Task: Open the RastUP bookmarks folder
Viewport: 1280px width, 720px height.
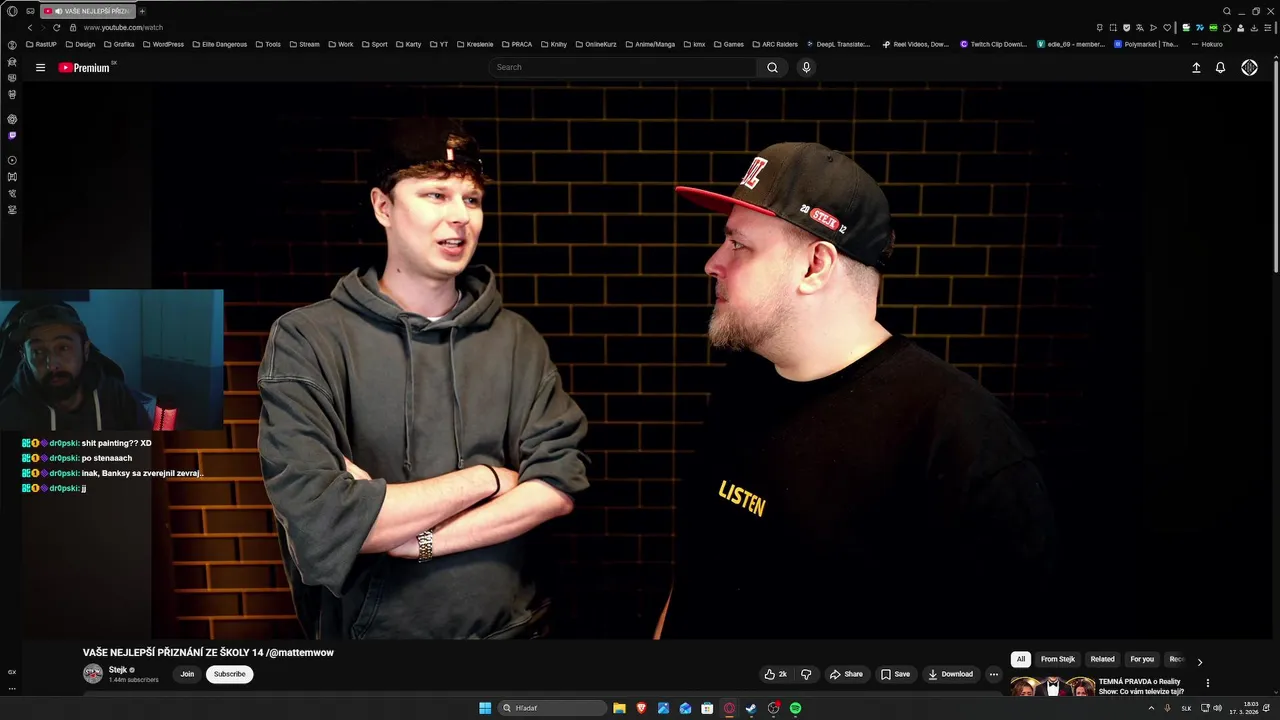Action: (x=41, y=44)
